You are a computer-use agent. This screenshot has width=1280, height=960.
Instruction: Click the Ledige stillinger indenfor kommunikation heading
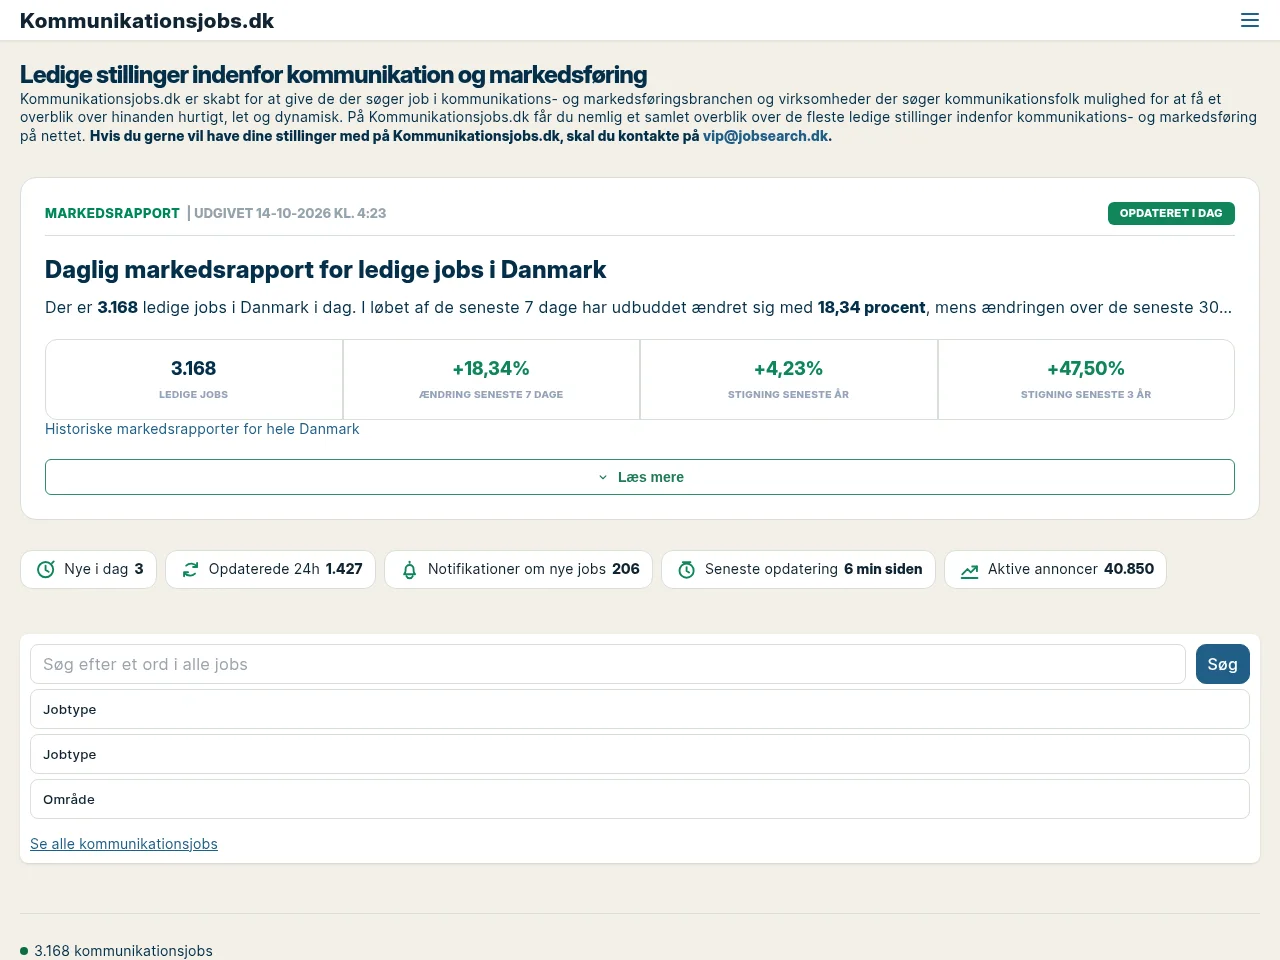[333, 75]
